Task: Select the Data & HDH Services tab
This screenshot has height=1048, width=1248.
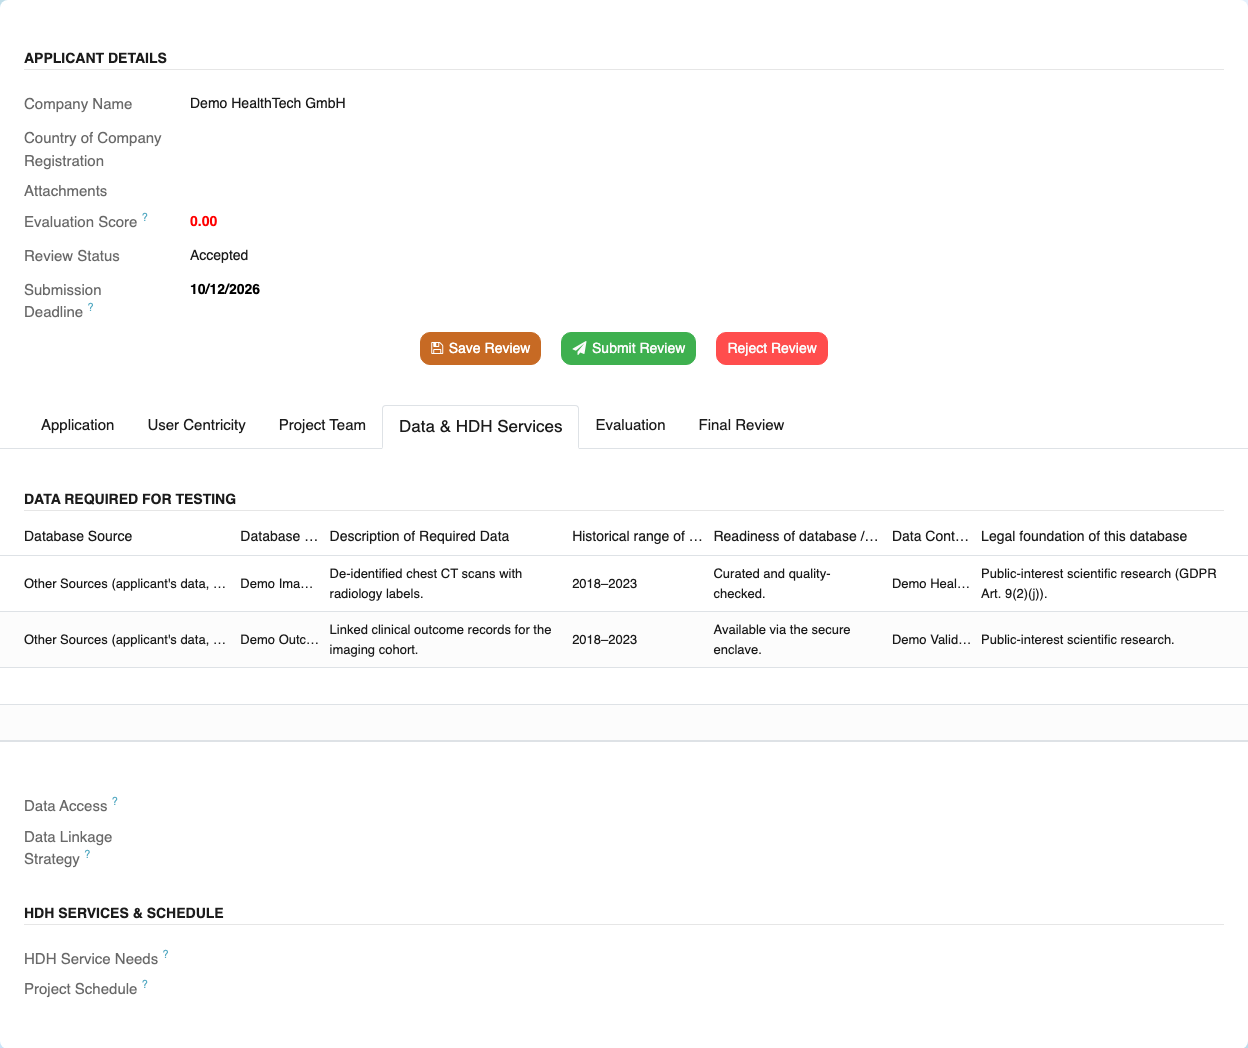Action: pos(480,426)
